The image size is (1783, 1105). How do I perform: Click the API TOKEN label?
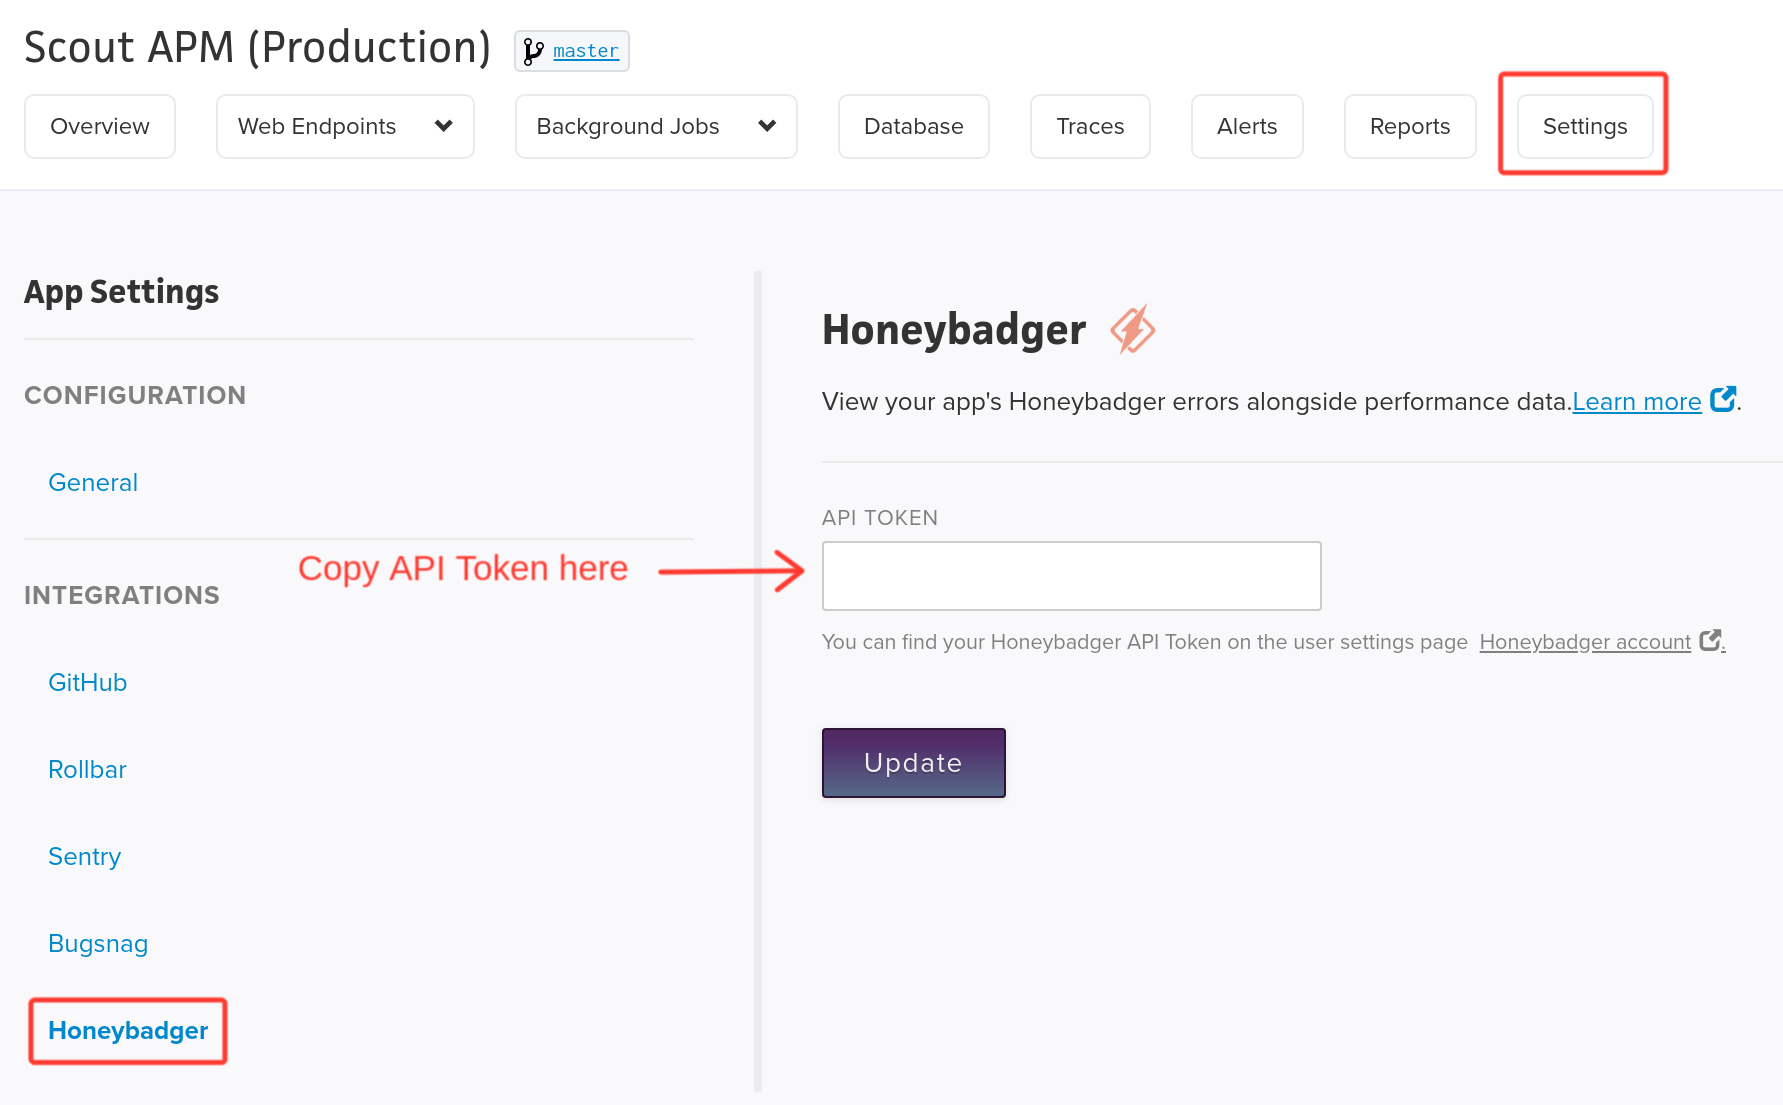[880, 518]
